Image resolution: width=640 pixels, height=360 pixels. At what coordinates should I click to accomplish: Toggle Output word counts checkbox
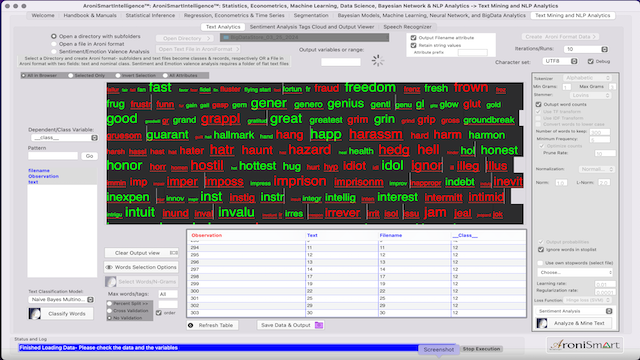click(x=538, y=104)
